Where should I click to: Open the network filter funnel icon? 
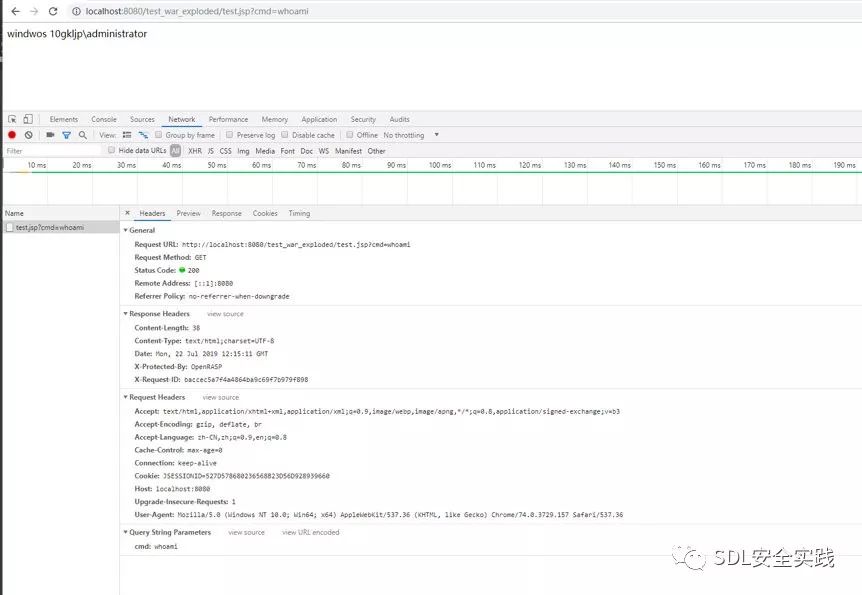tap(66, 135)
